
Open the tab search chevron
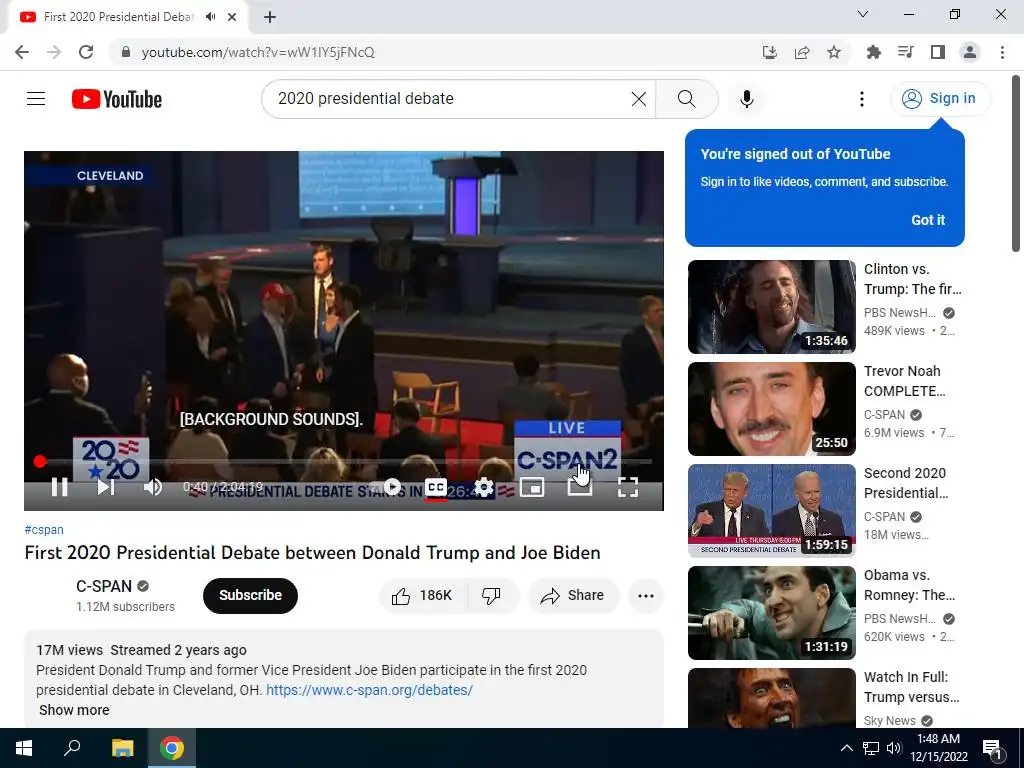(863, 14)
